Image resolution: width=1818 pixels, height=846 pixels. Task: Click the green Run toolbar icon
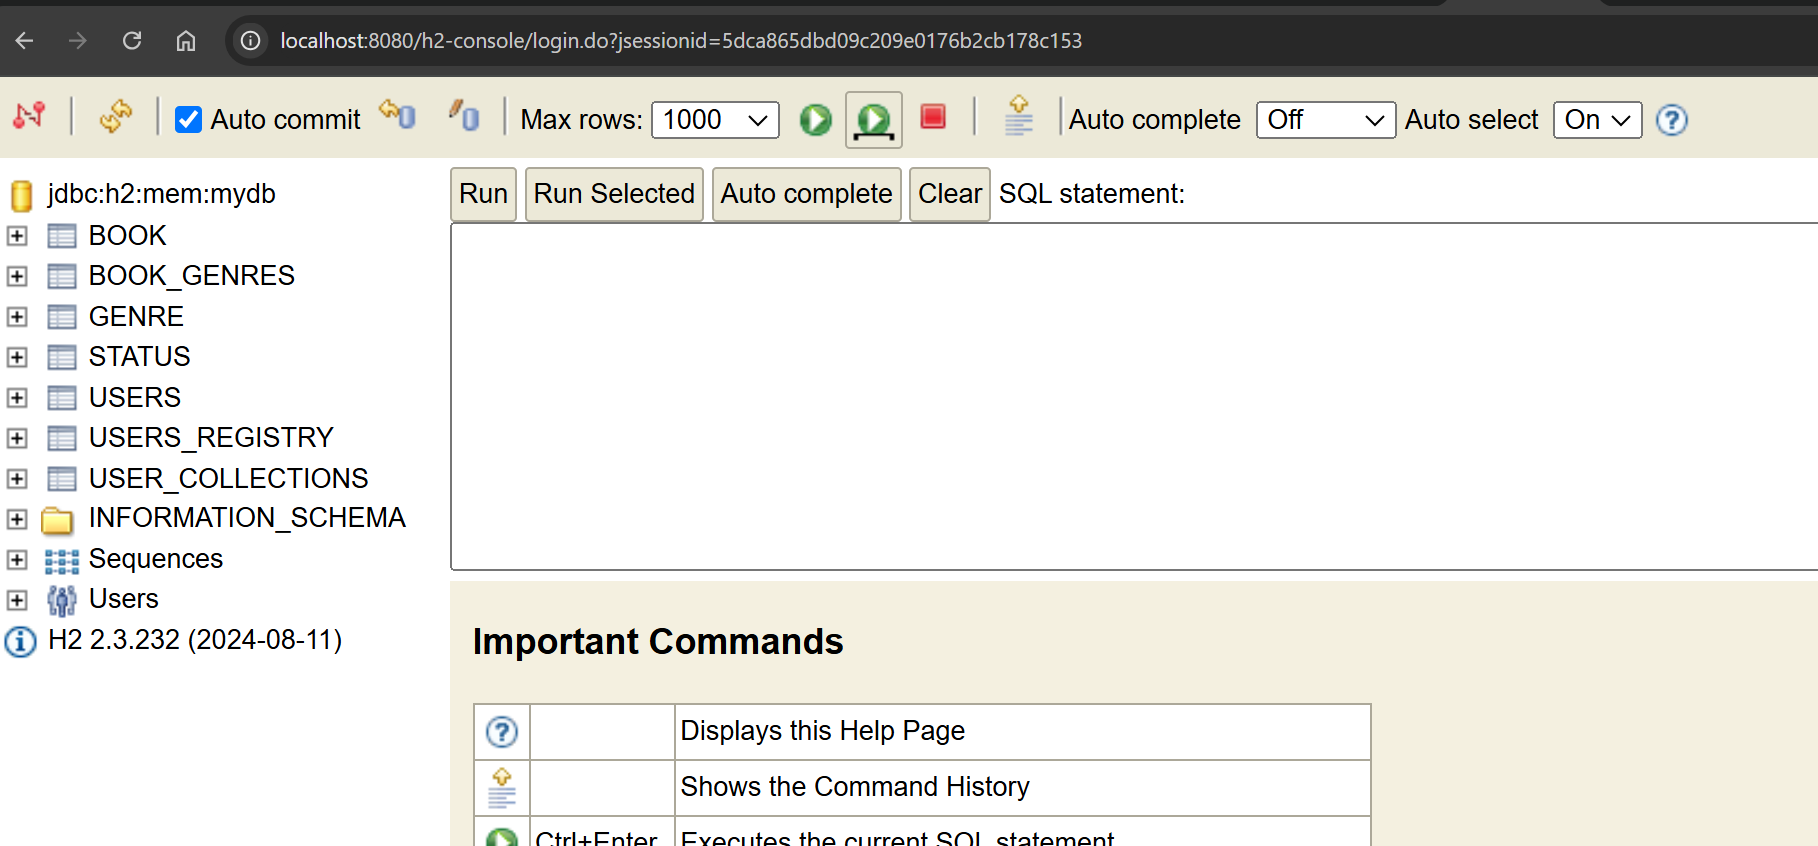[815, 120]
